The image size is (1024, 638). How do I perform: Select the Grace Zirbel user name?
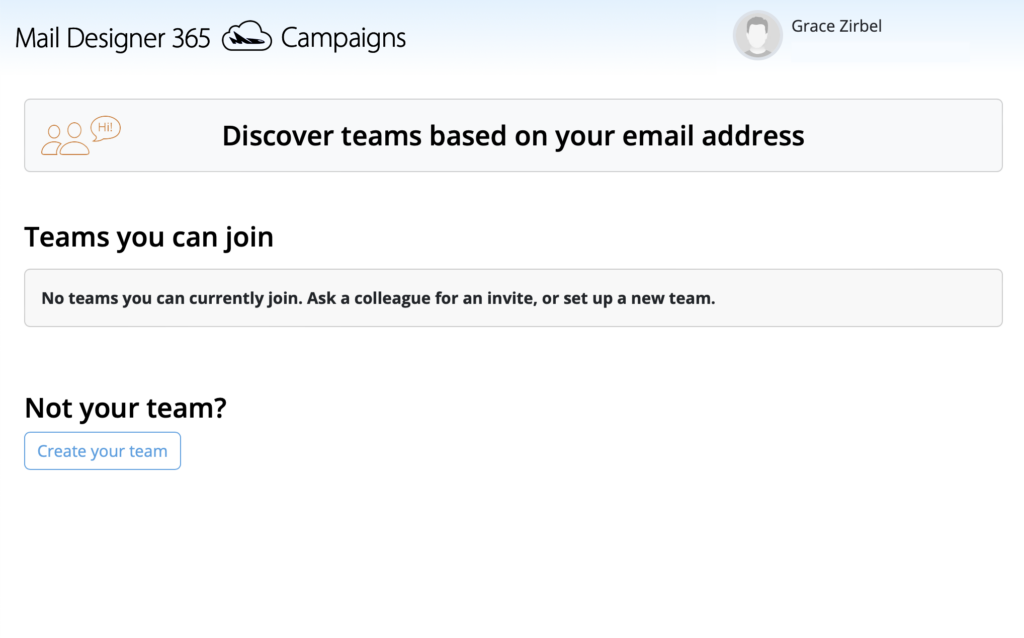[836, 26]
